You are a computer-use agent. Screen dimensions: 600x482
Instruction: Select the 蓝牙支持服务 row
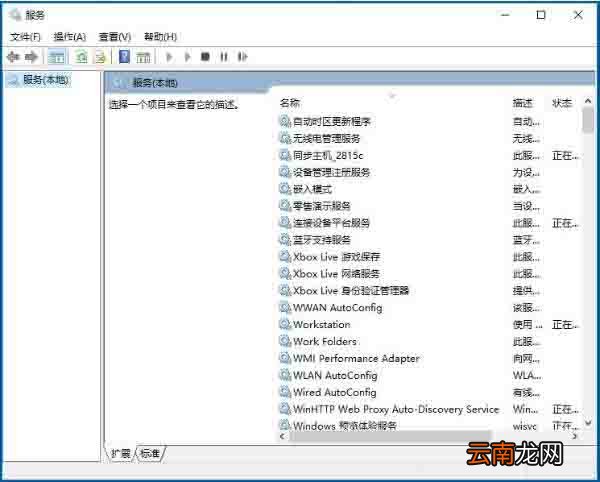pos(322,240)
